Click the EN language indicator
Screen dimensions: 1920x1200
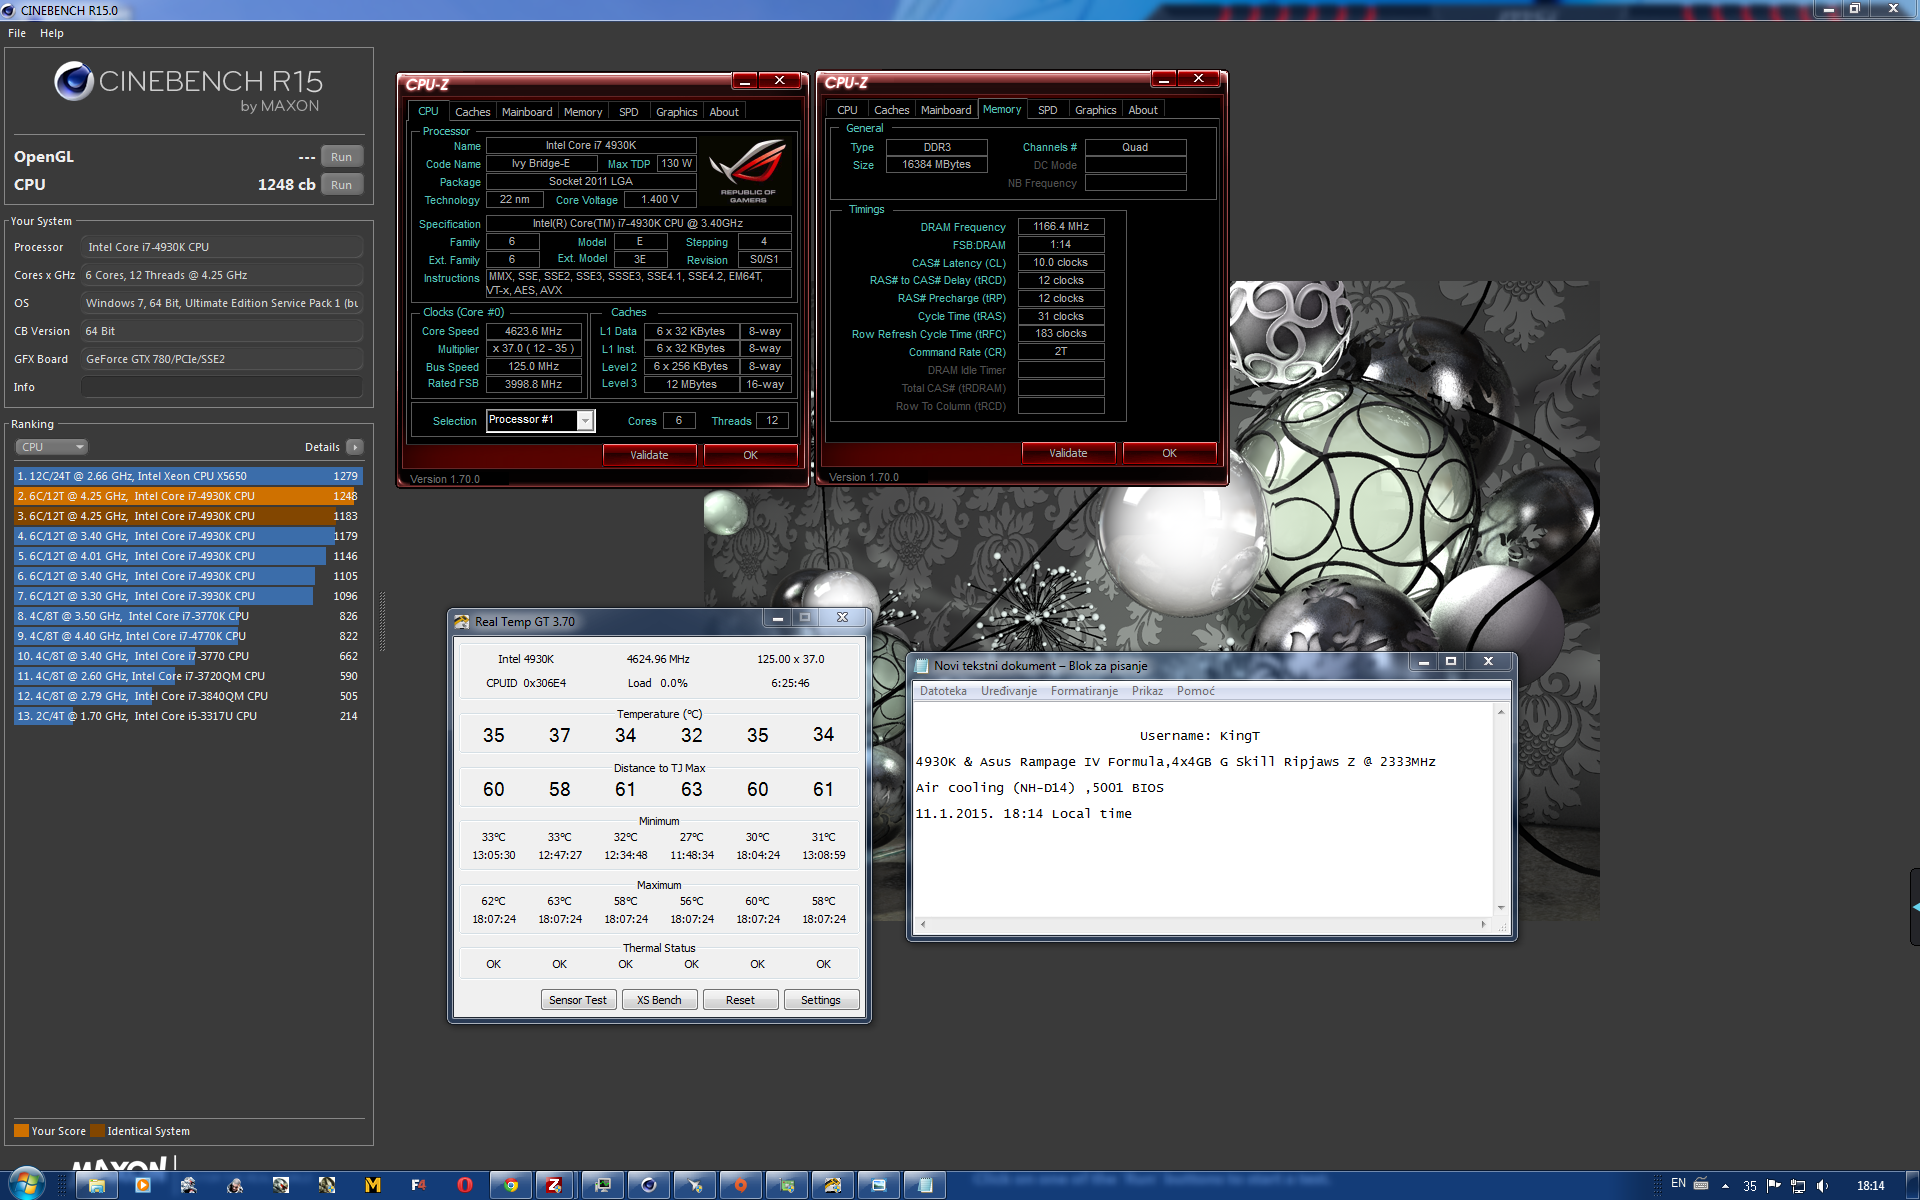pyautogui.click(x=1678, y=1184)
